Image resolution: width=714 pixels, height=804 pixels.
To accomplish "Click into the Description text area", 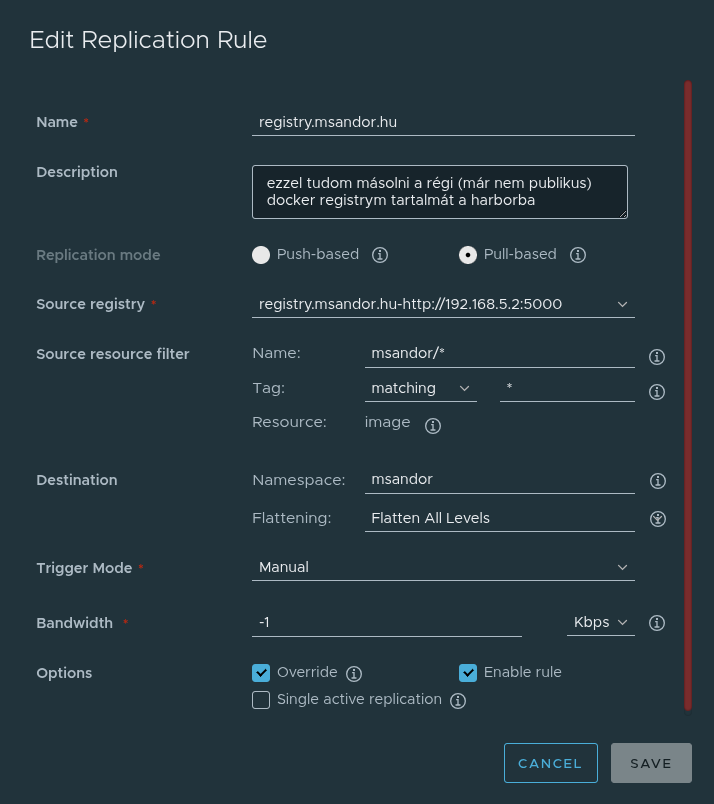I will coord(439,192).
